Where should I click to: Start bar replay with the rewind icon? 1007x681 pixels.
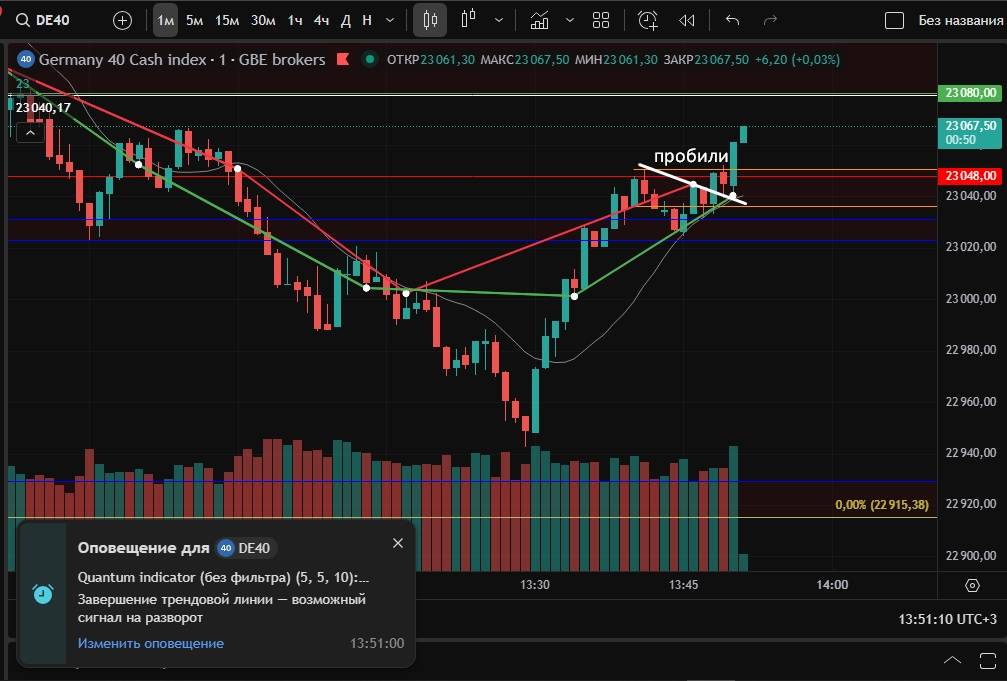pos(686,20)
